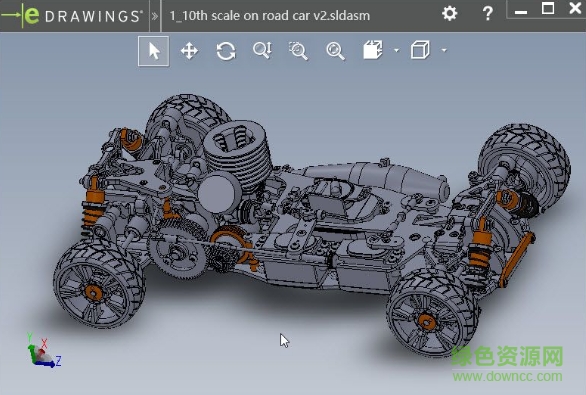Minimize the eDrawings window
This screenshot has width=586, height=395.
(521, 10)
